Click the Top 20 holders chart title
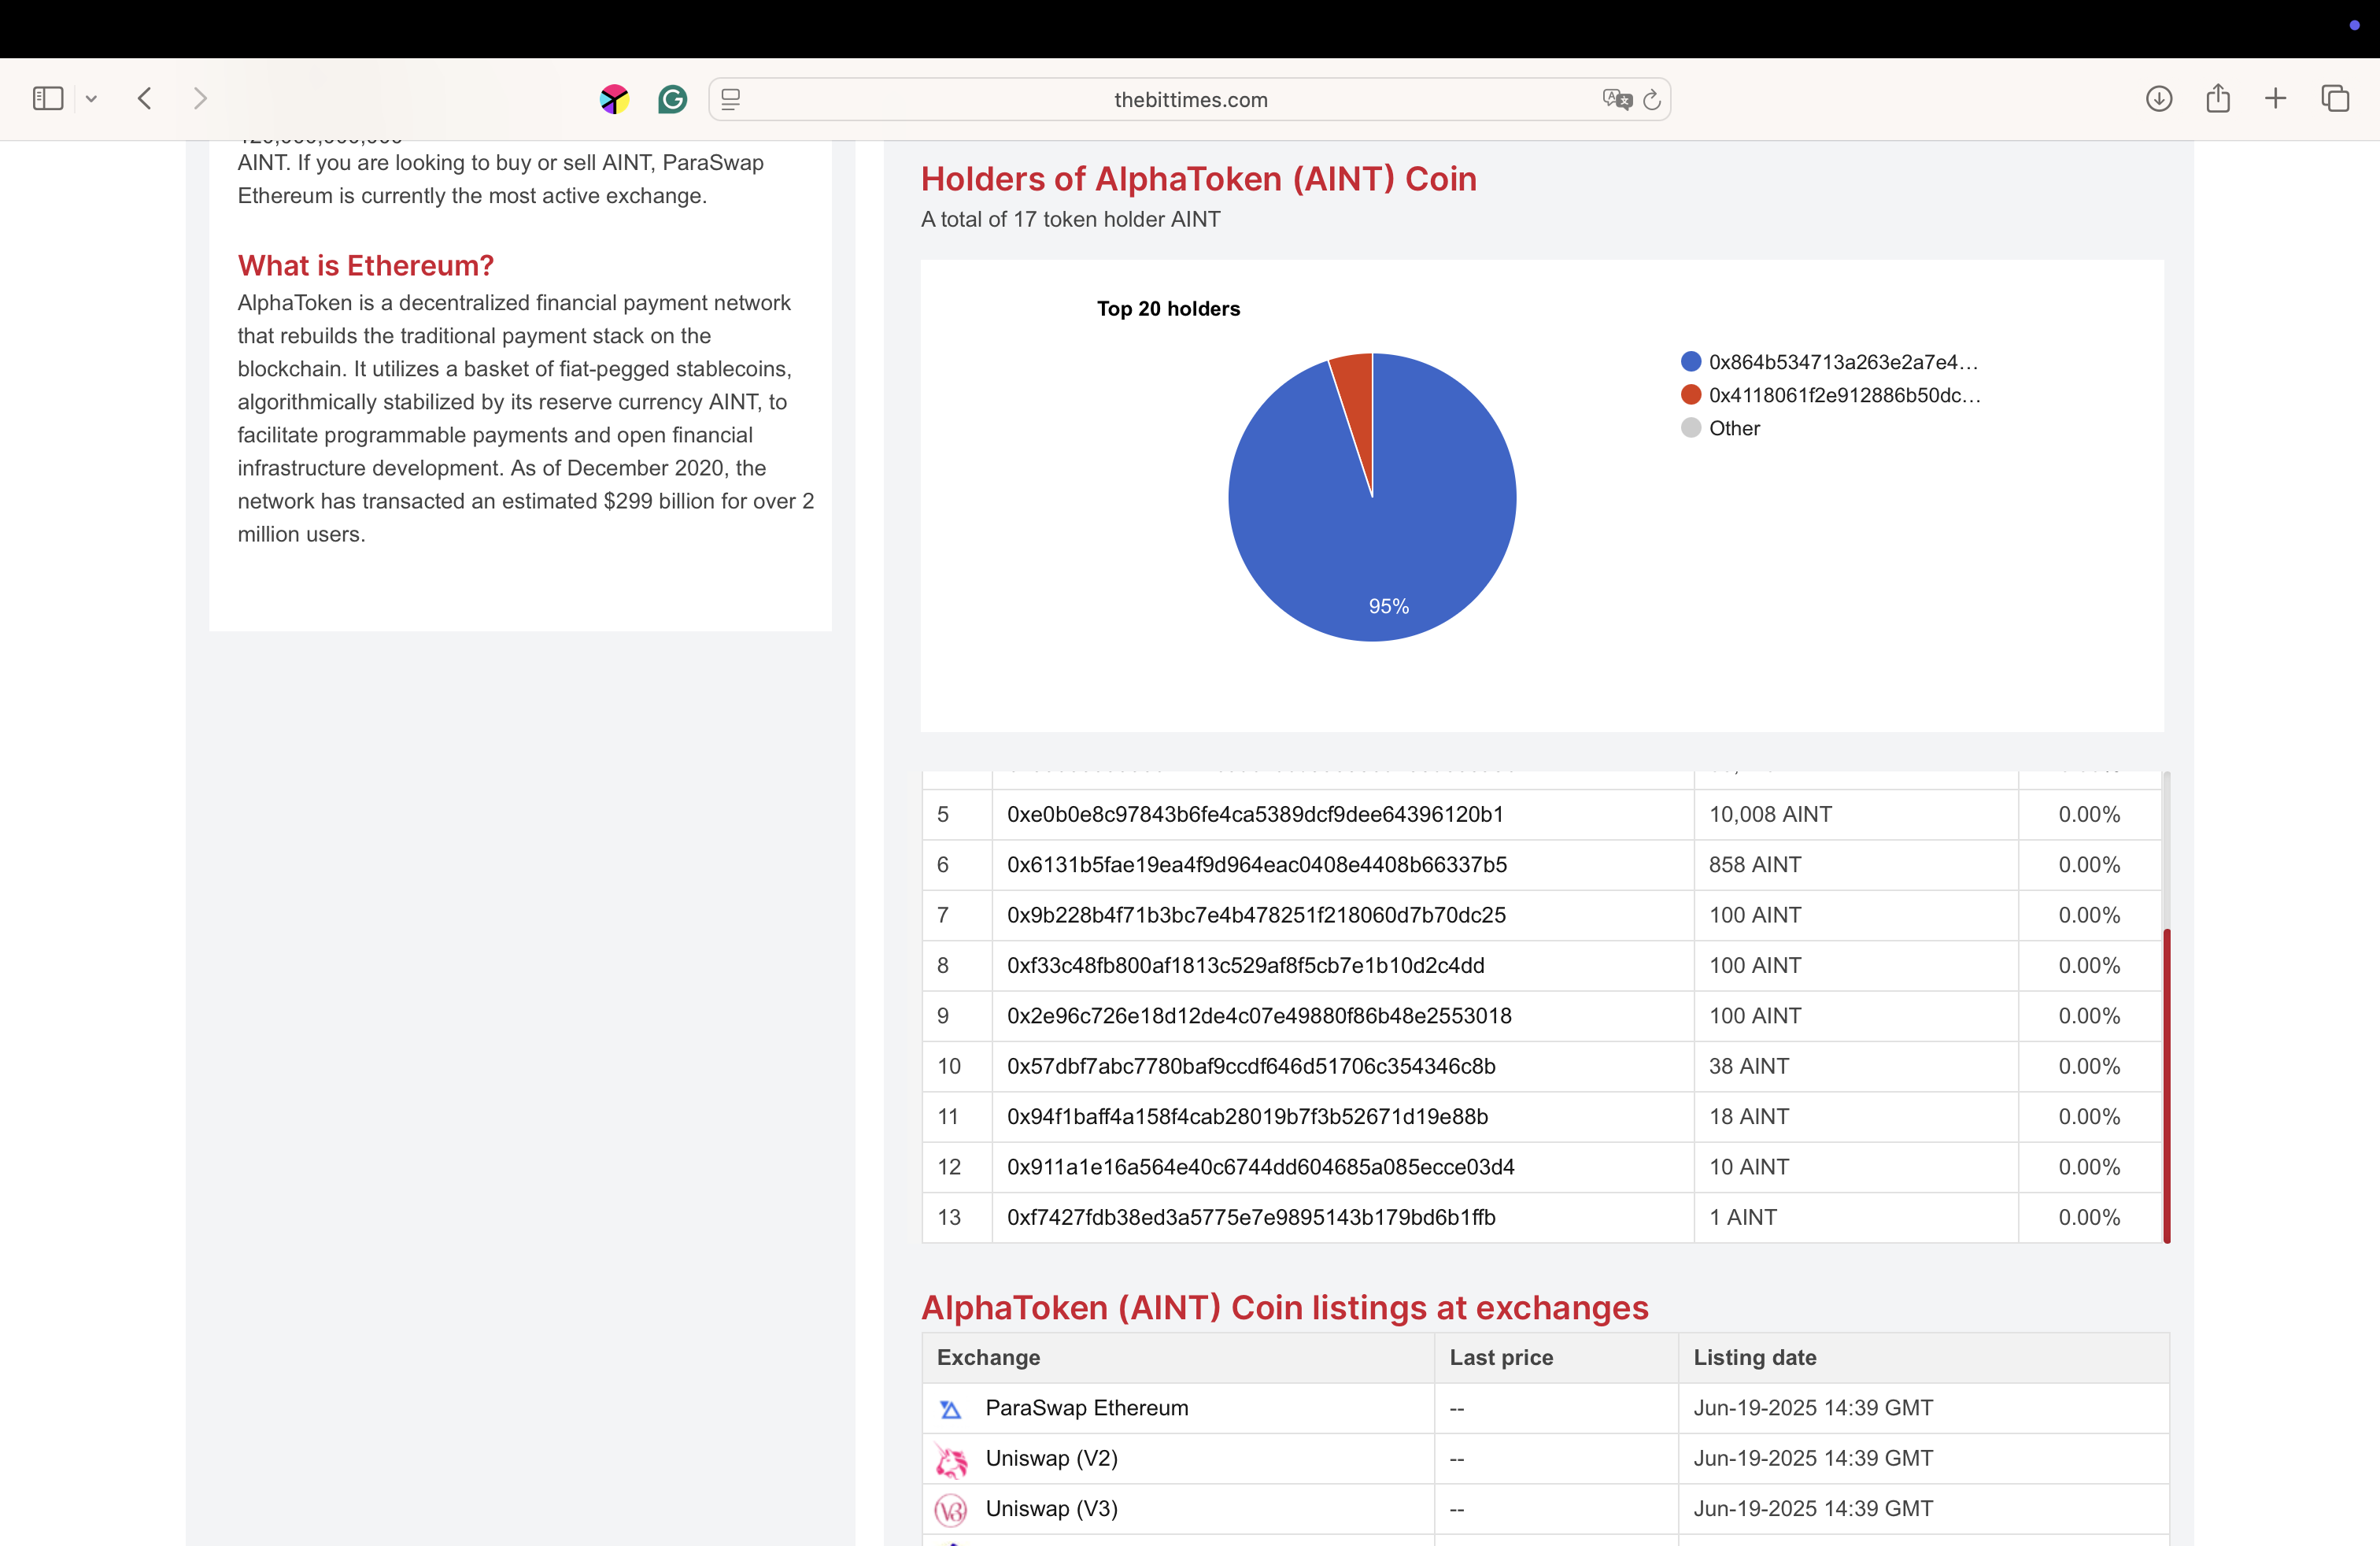 (1168, 309)
